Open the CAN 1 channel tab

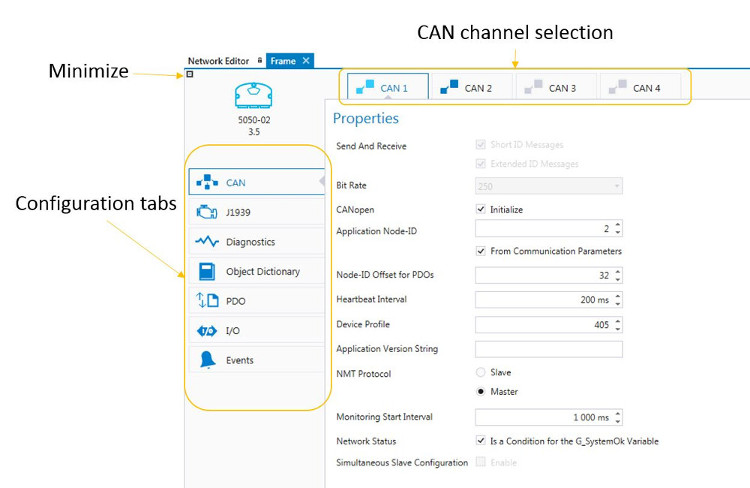tap(387, 87)
